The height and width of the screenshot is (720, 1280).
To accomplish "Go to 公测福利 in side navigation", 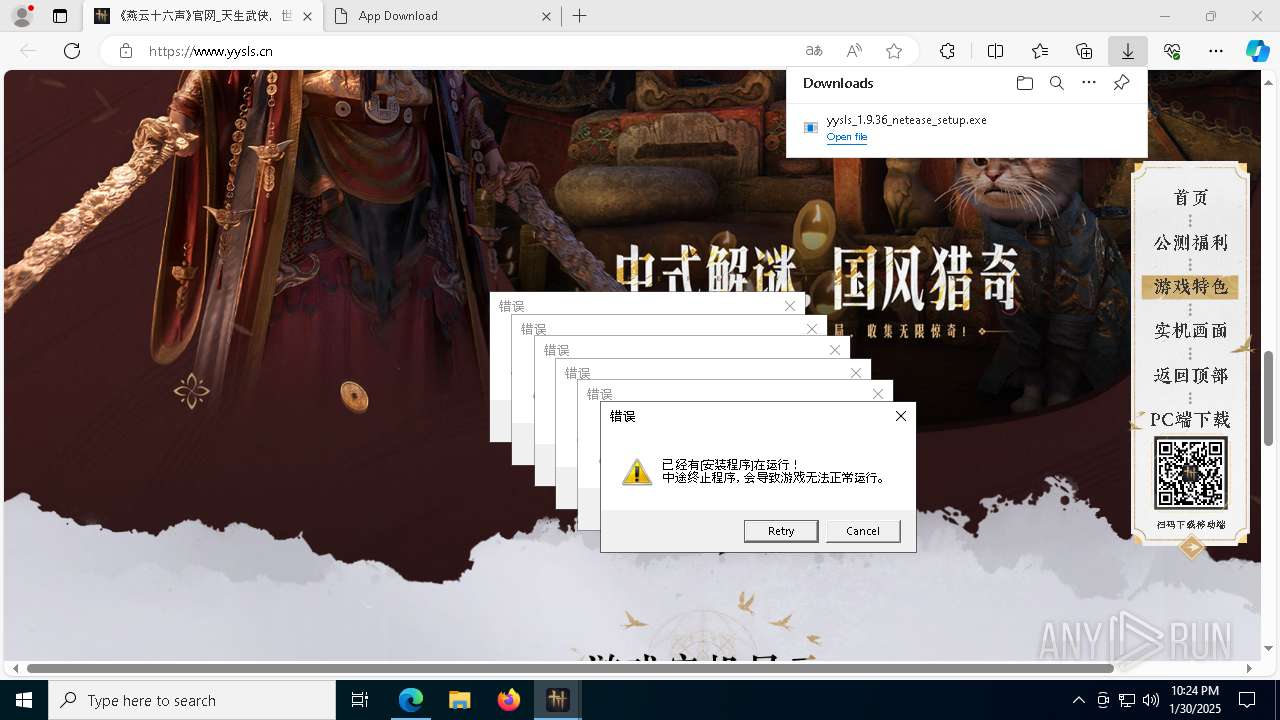I will coord(1190,243).
